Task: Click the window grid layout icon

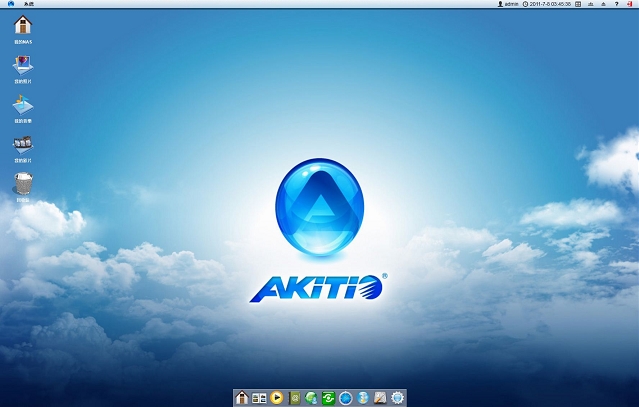Action: click(578, 4)
